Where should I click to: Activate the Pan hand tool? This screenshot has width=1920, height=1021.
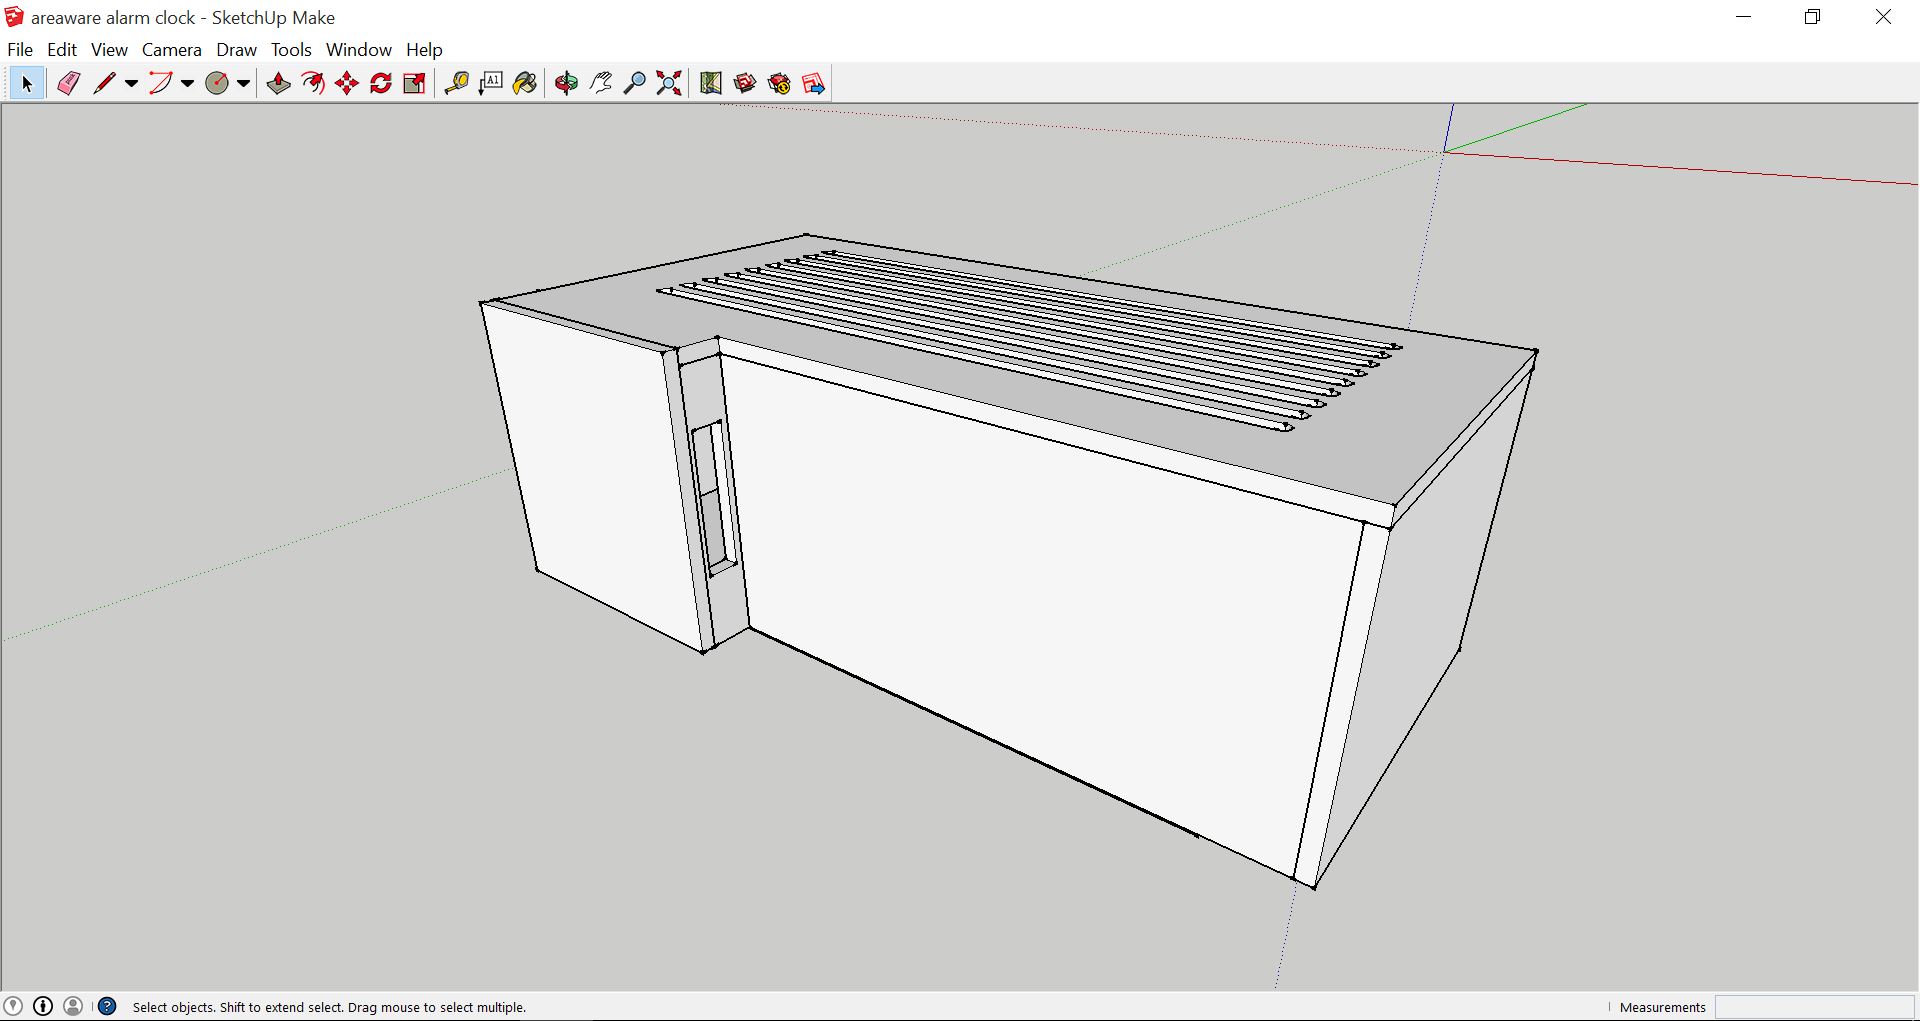click(601, 84)
